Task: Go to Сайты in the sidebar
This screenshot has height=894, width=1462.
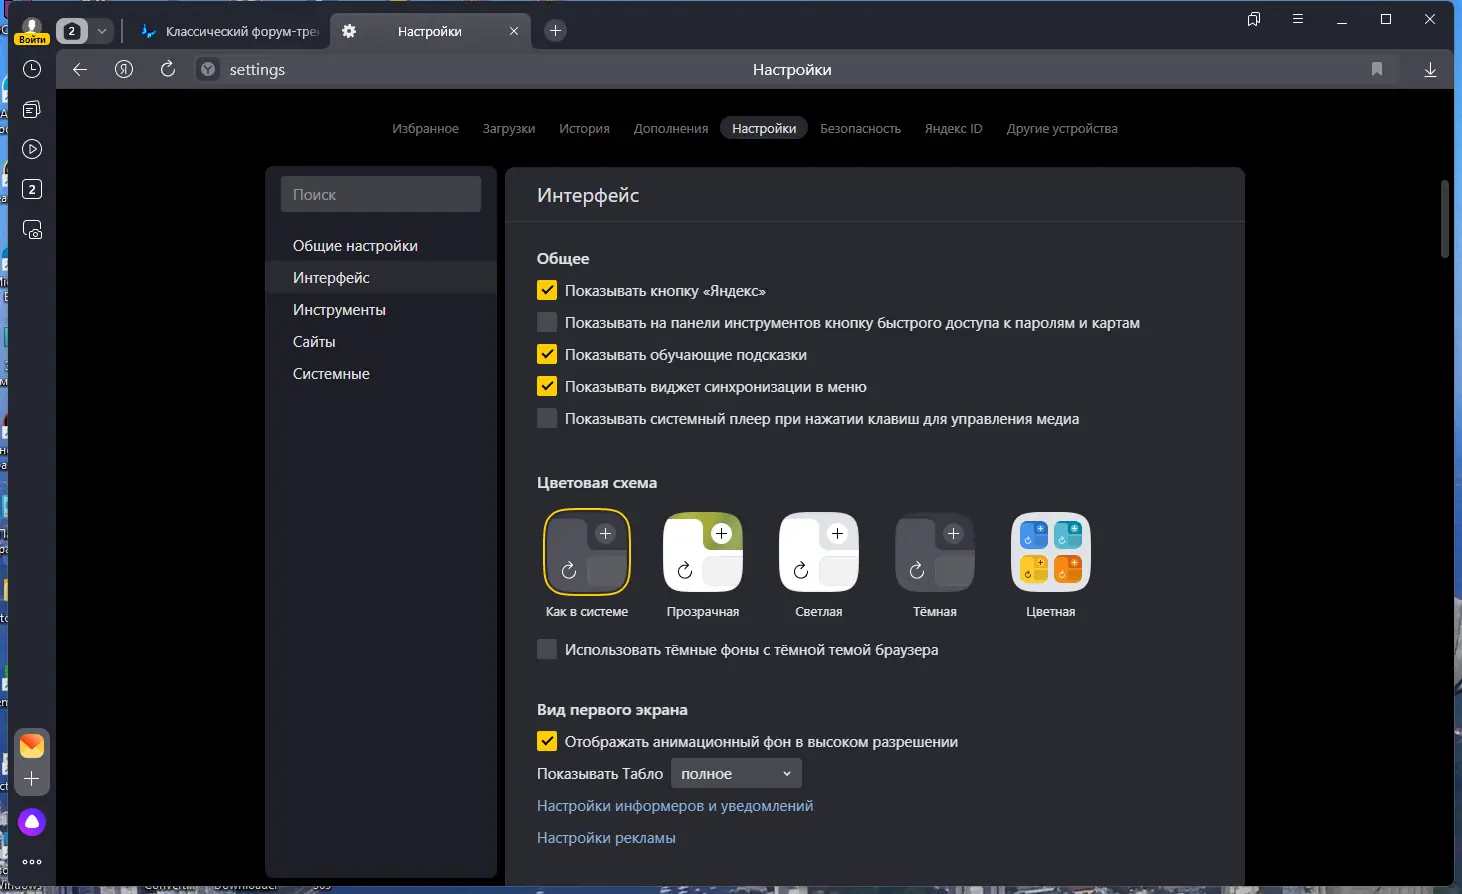Action: coord(381,341)
